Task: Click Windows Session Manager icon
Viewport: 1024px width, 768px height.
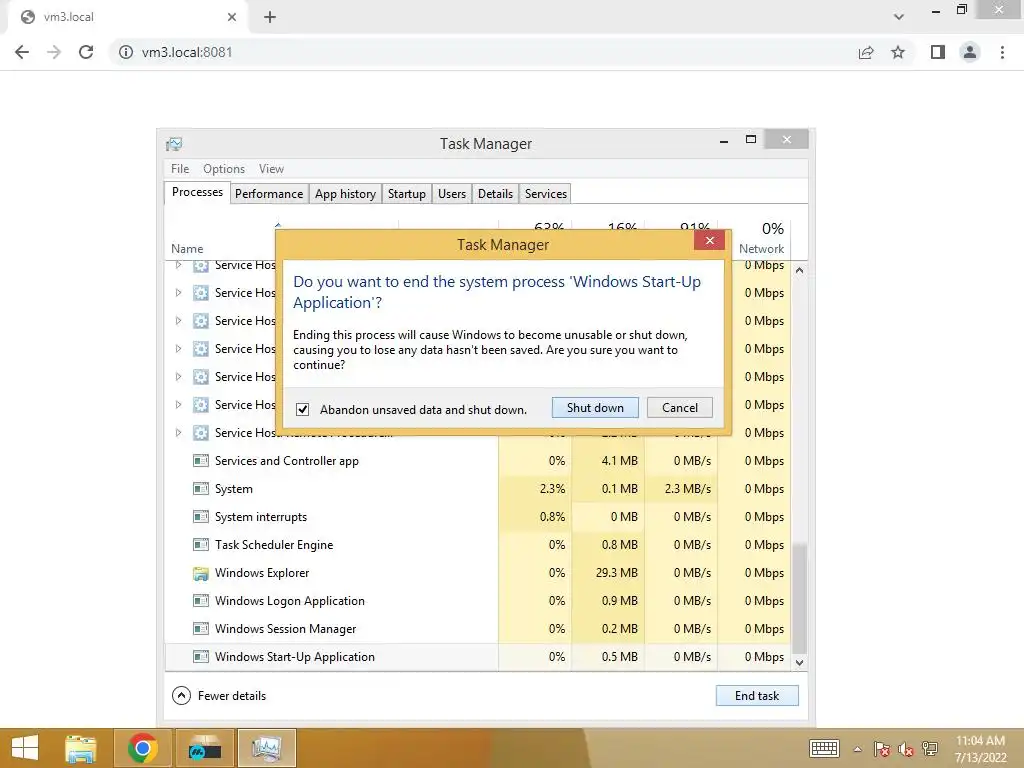Action: 200,629
